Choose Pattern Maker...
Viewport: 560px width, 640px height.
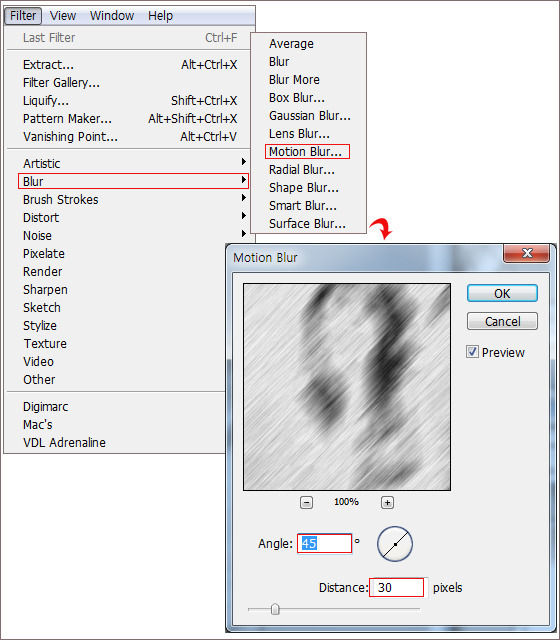click(x=128, y=118)
